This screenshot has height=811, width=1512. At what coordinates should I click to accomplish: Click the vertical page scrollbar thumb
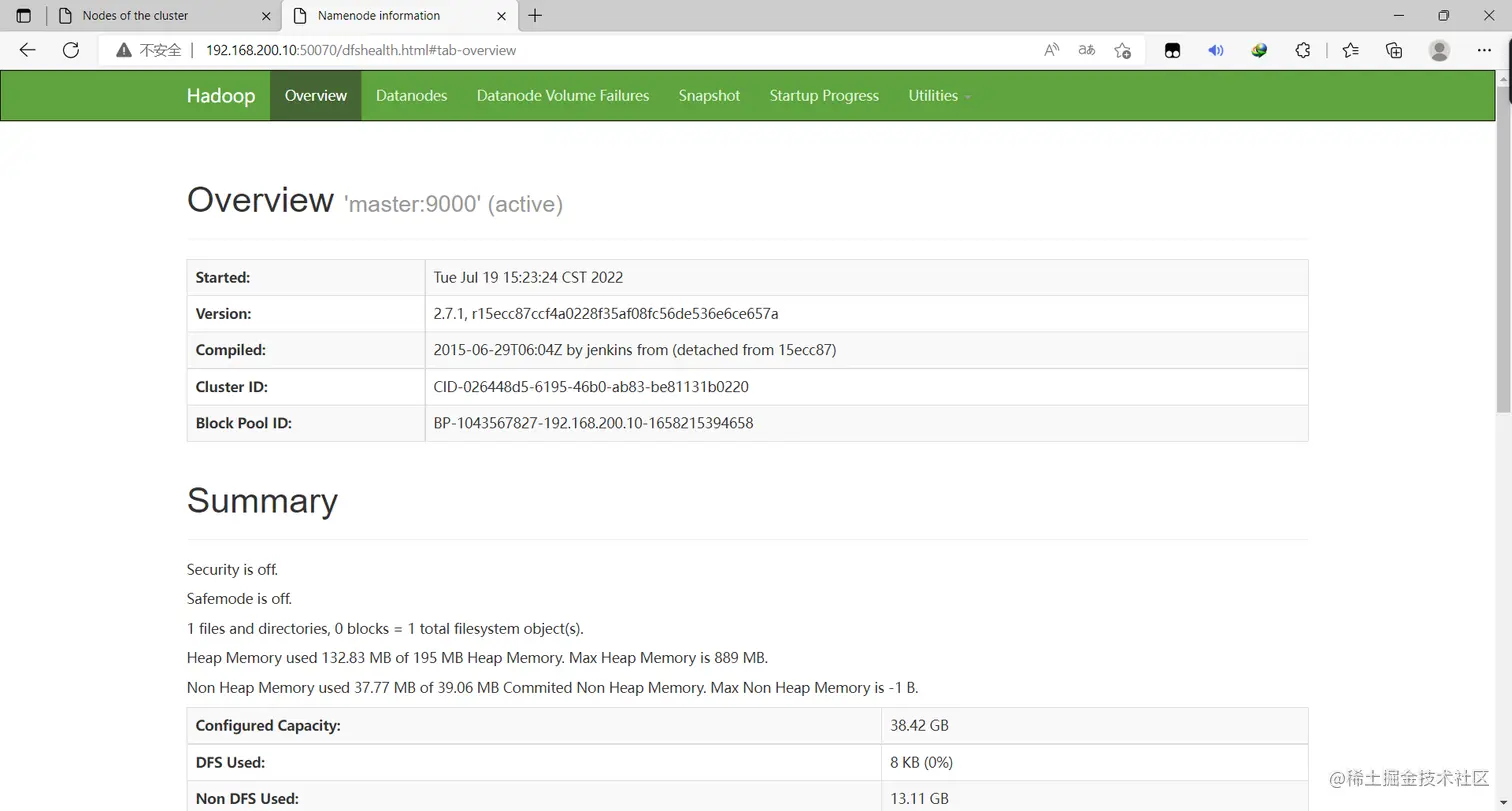click(1503, 250)
